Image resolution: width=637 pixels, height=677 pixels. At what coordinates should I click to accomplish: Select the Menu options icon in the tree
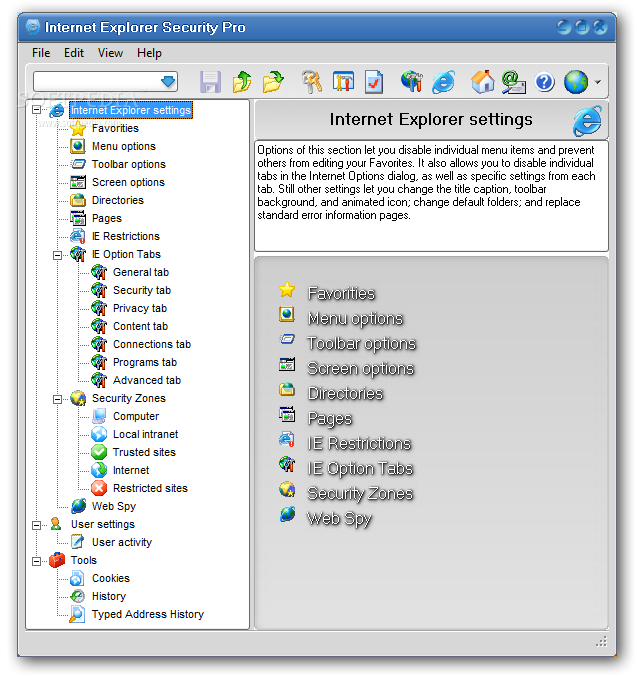click(78, 146)
